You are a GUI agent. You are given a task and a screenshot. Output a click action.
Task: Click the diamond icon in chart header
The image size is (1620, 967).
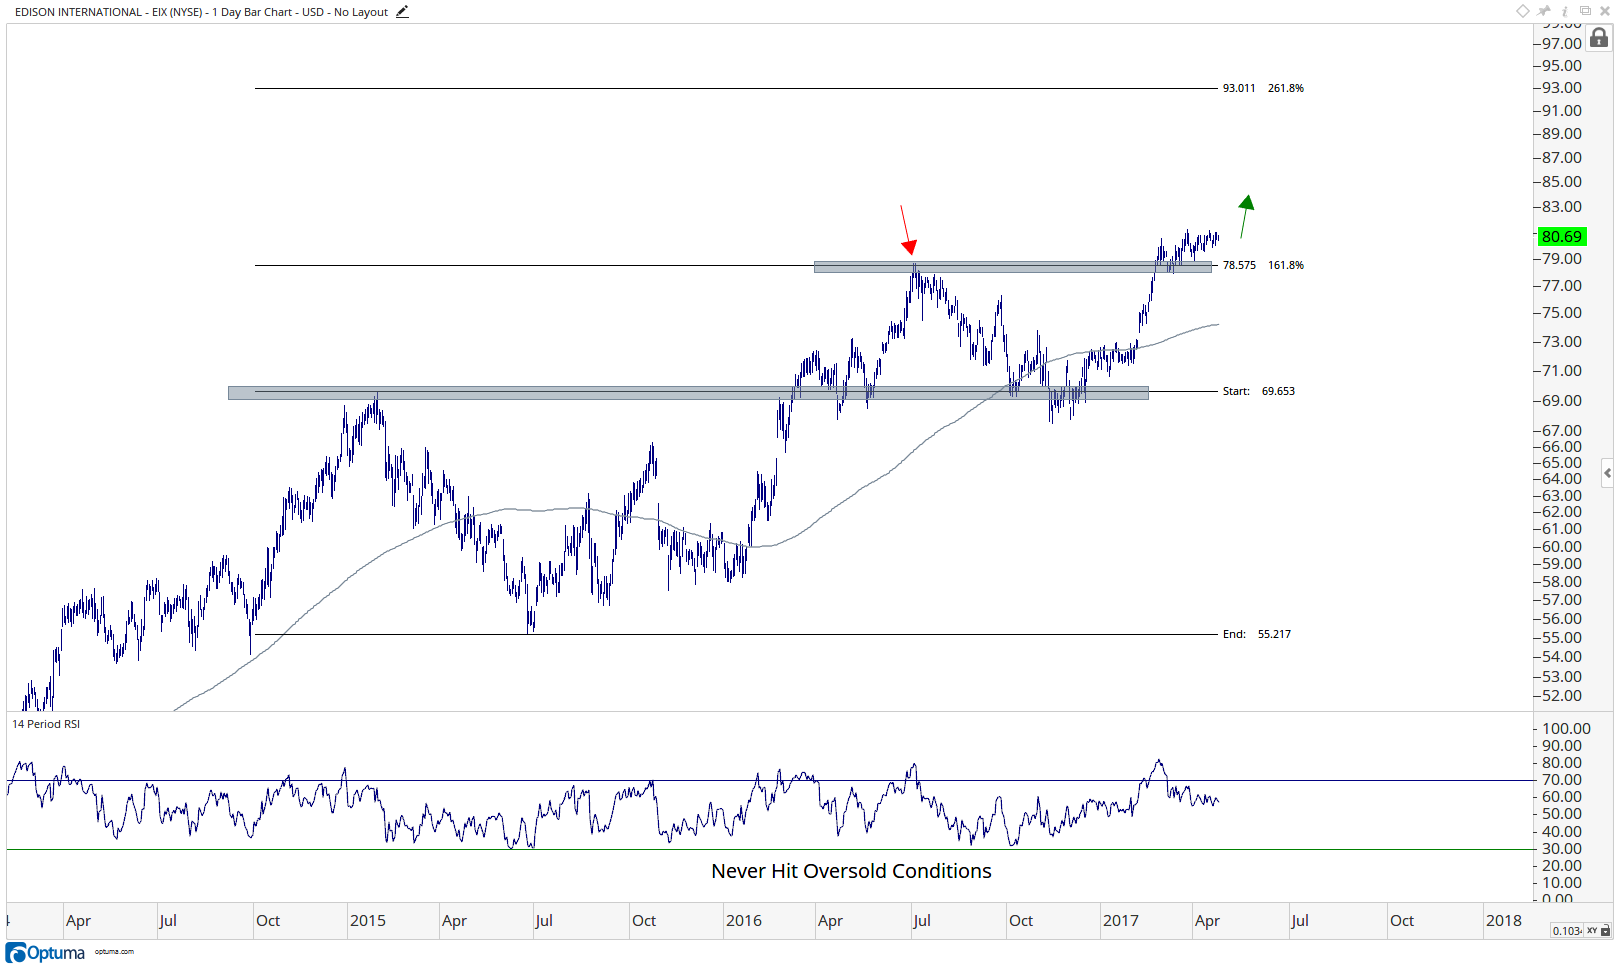click(x=1523, y=11)
